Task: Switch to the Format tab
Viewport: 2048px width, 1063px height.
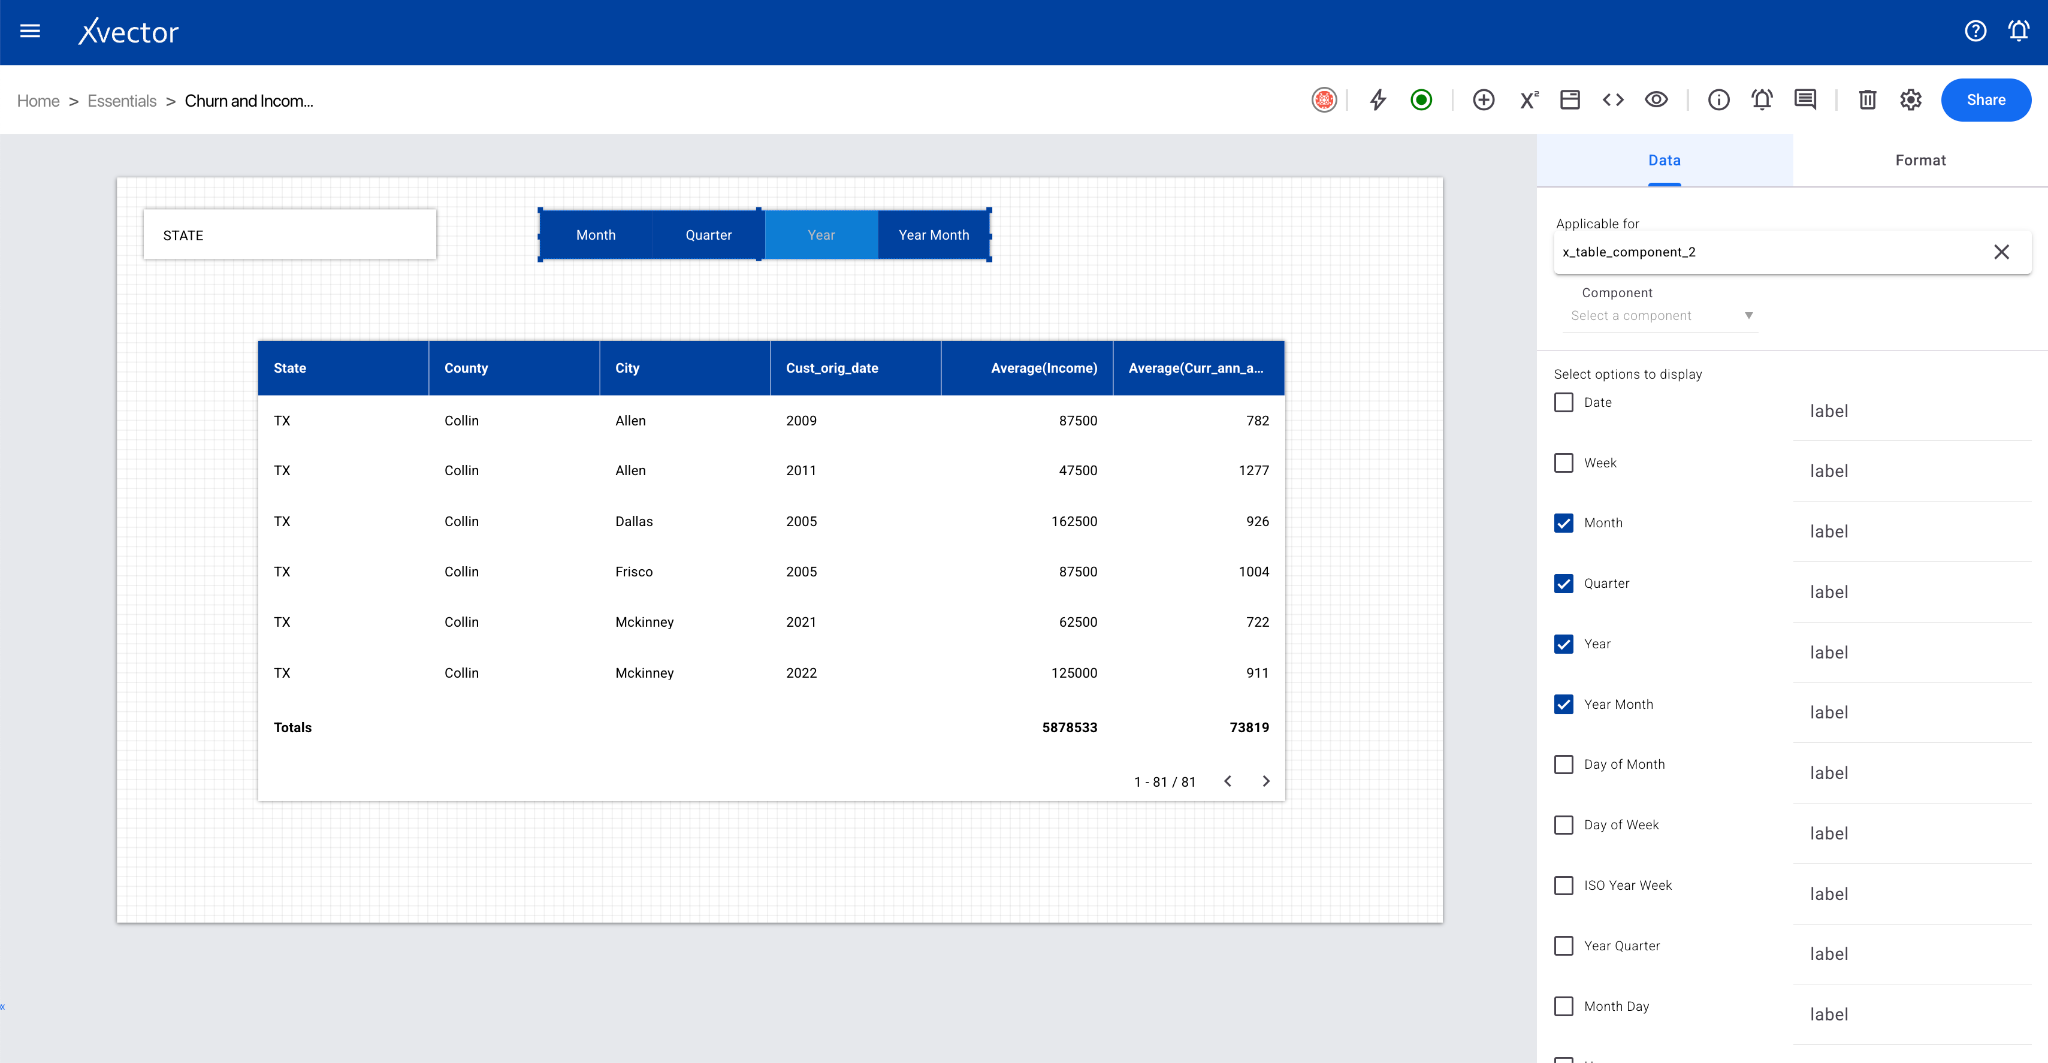Action: click(x=1920, y=160)
